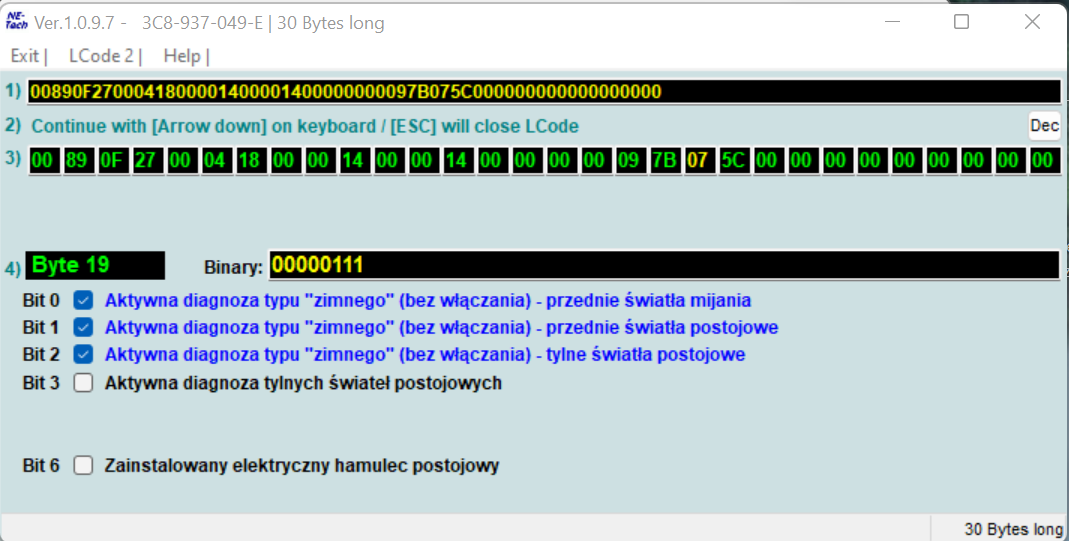This screenshot has height=541, width=1069.
Task: Click the full long coding hex string field
Action: coord(543,91)
